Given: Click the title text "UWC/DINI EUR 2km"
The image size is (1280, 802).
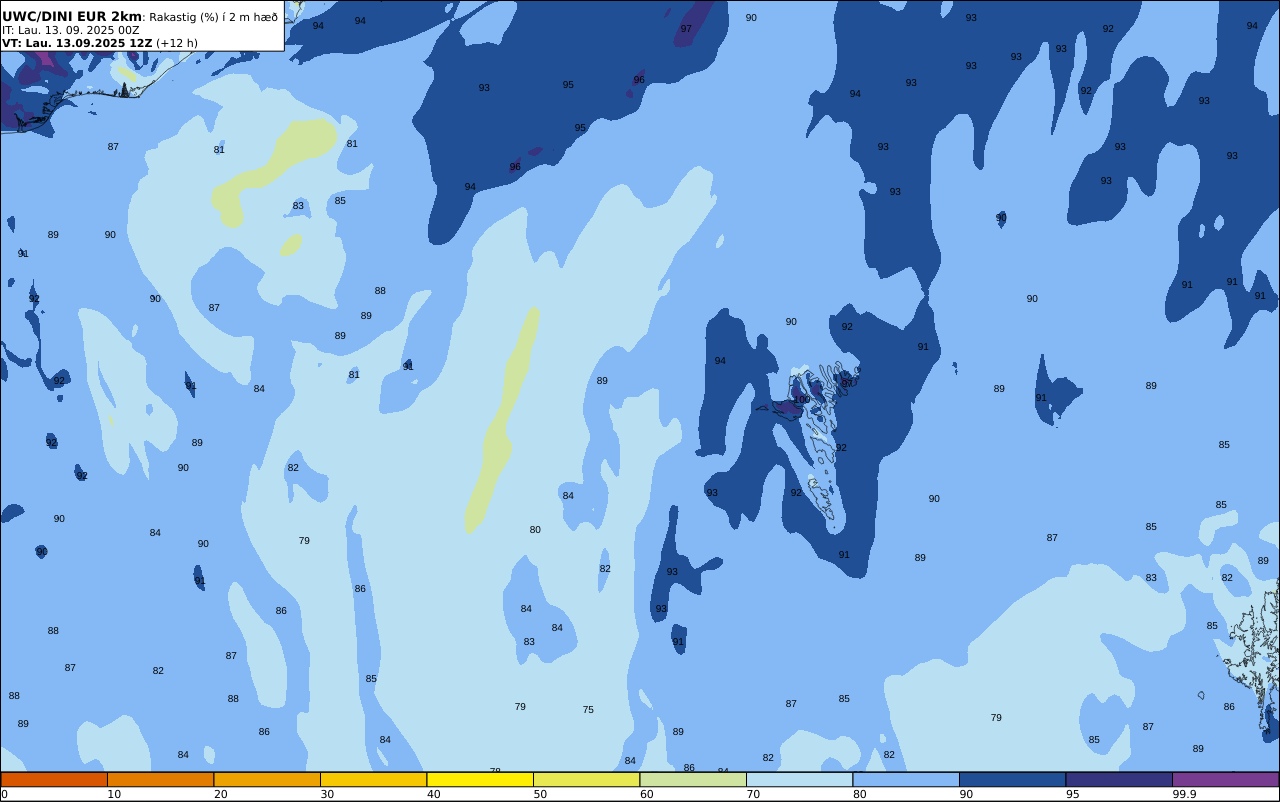Looking at the screenshot, I should (72, 17).
